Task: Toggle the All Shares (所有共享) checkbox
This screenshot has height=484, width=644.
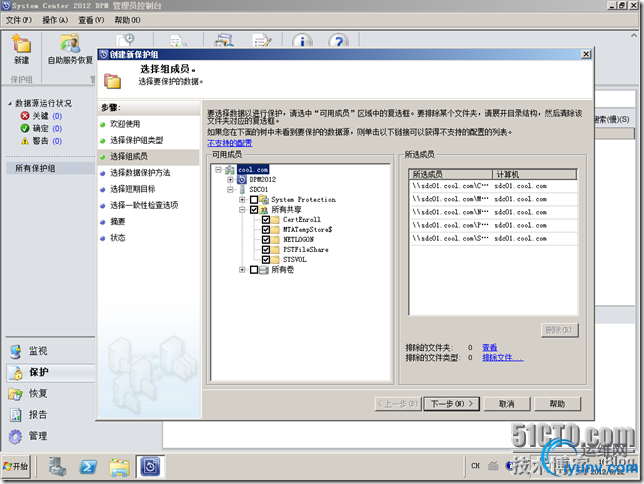Action: (254, 210)
